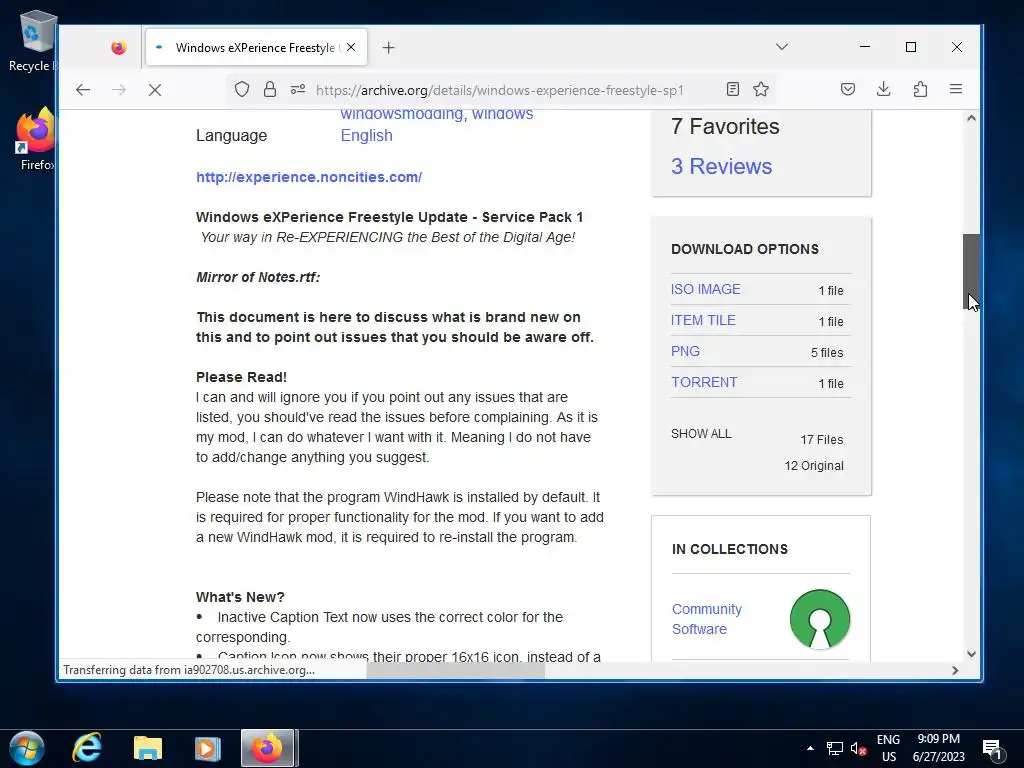Open the Windows Start menu

coord(27,748)
